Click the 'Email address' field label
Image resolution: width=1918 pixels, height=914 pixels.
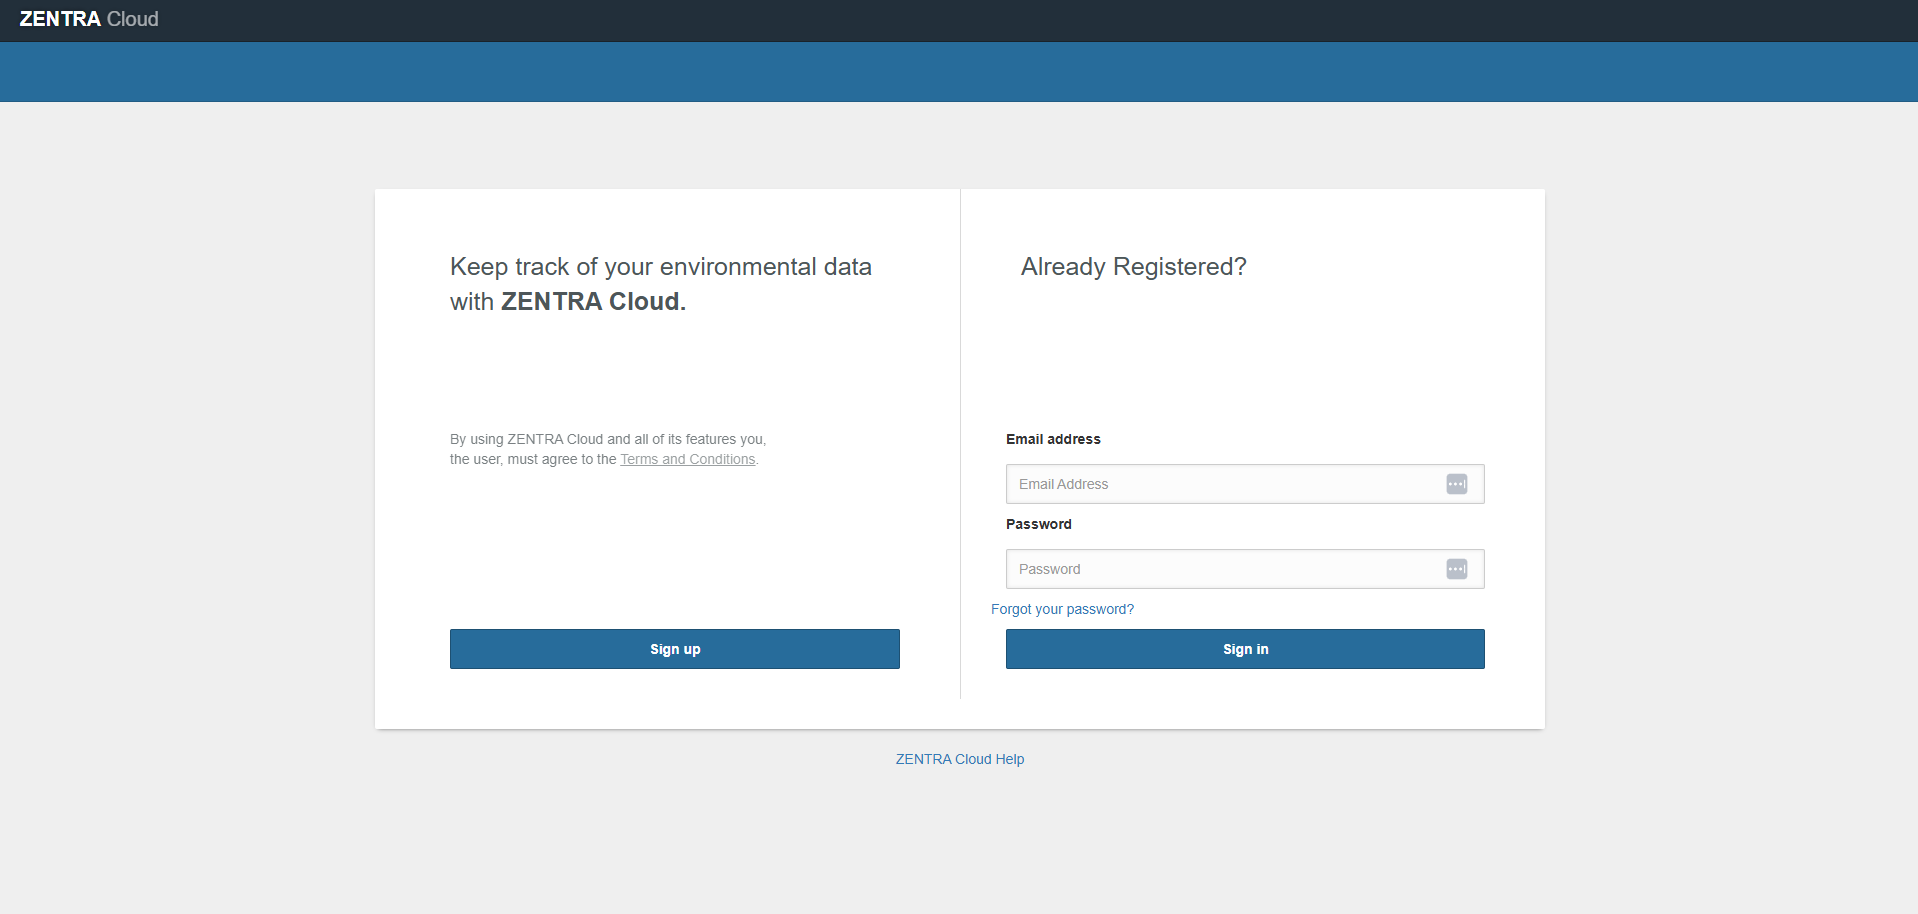pos(1053,439)
